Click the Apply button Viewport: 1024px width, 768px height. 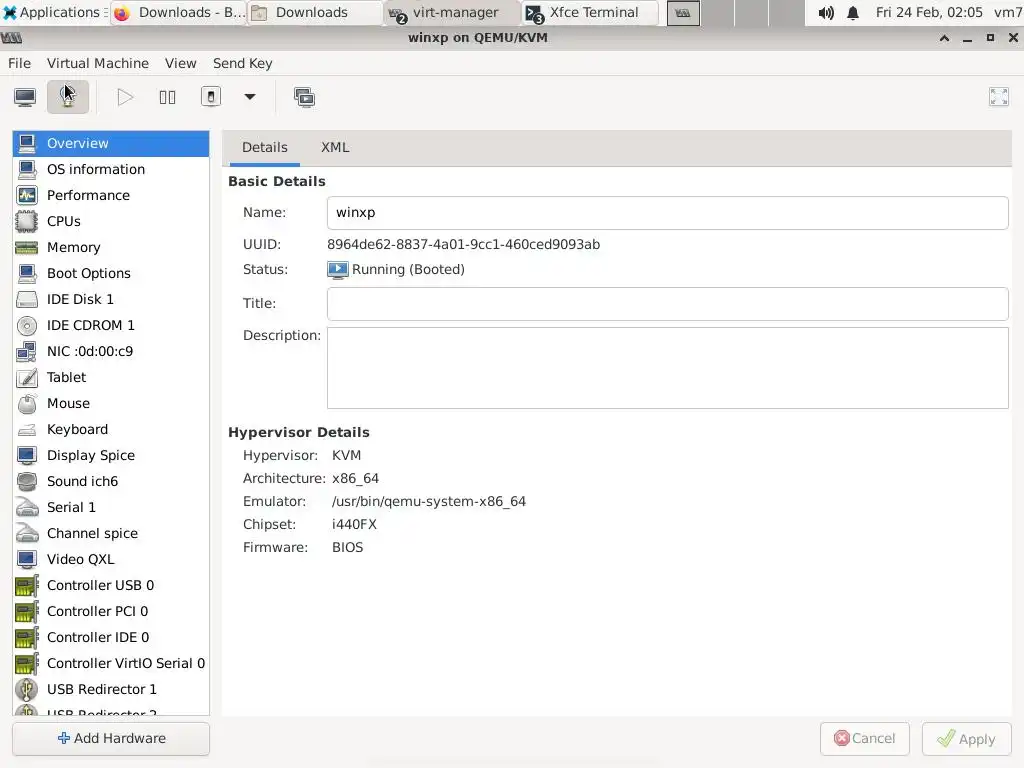click(x=967, y=739)
